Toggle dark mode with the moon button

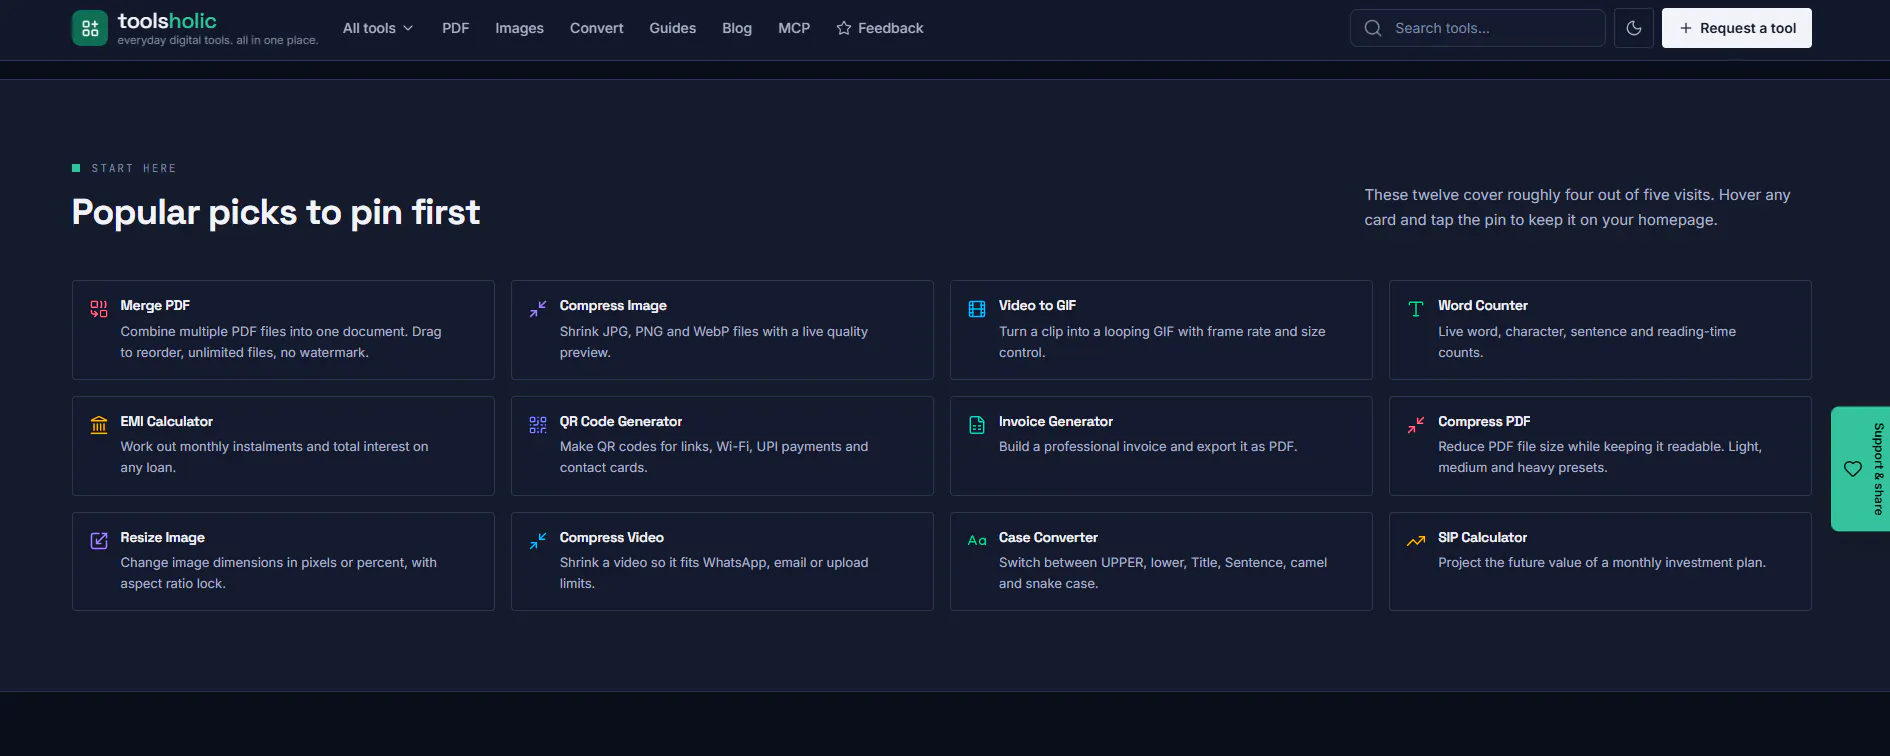[1634, 28]
